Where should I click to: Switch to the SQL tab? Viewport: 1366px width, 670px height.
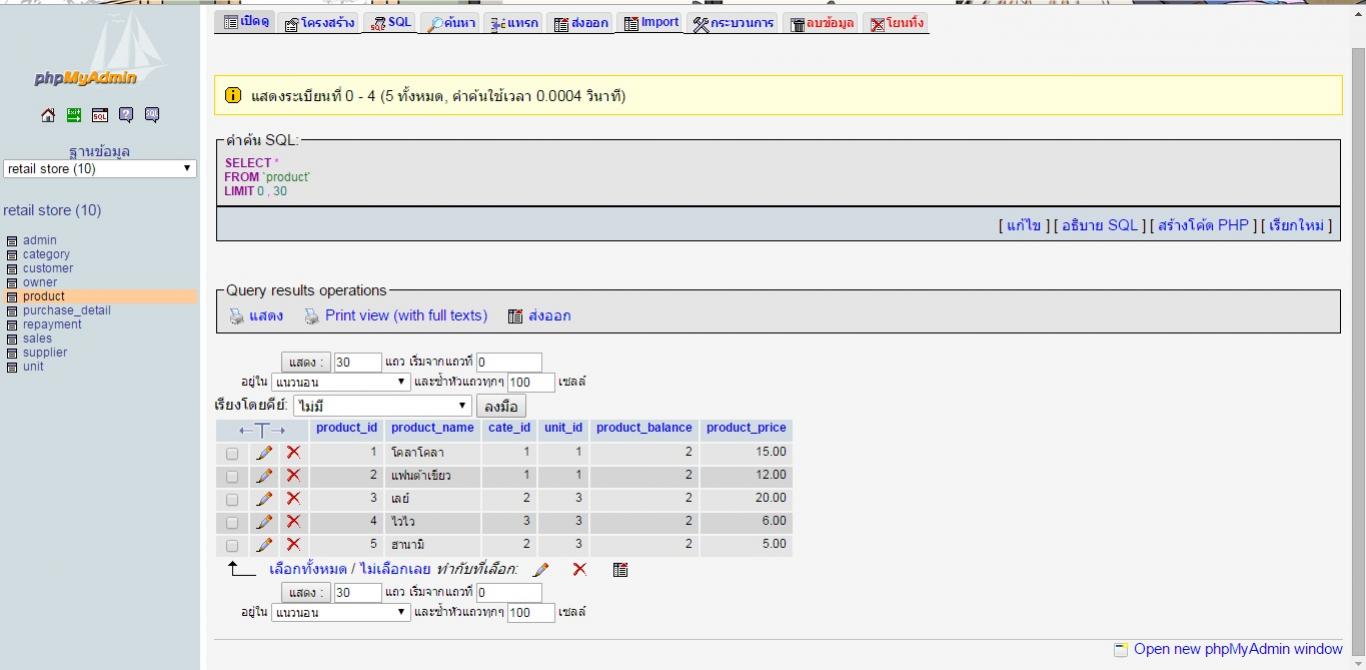coord(390,23)
